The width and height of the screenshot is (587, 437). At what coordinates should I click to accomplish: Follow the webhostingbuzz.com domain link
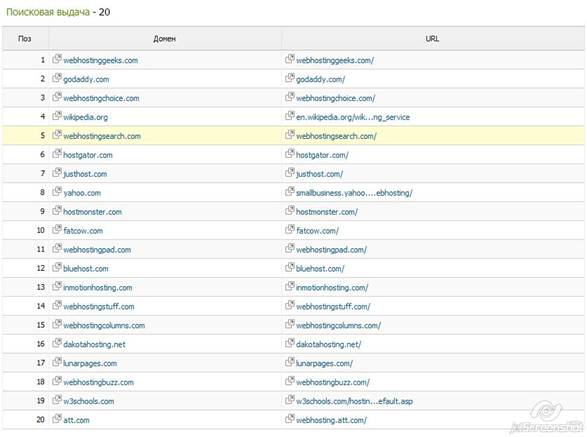[x=98, y=382]
